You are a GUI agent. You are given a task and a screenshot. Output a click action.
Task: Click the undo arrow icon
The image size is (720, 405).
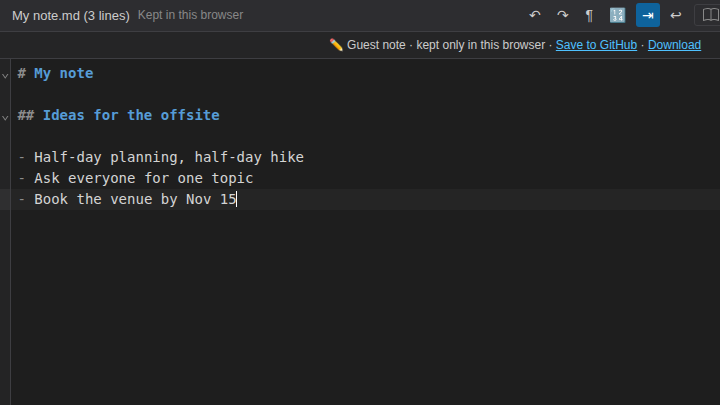pos(534,15)
